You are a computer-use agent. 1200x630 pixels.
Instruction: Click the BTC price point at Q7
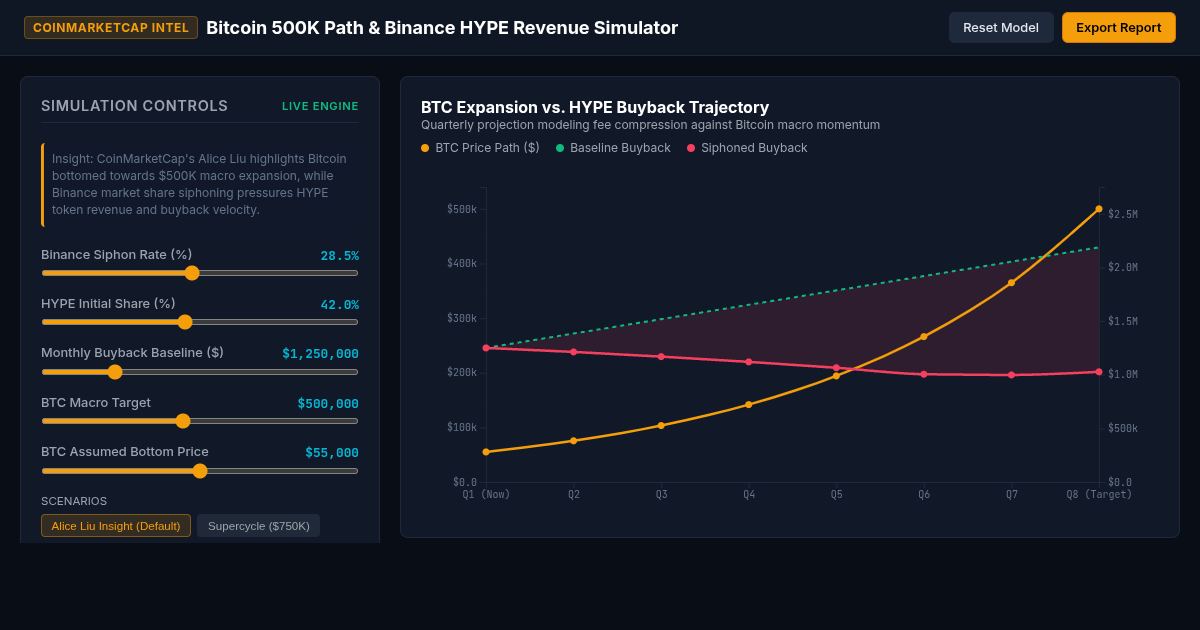pyautogui.click(x=1011, y=283)
